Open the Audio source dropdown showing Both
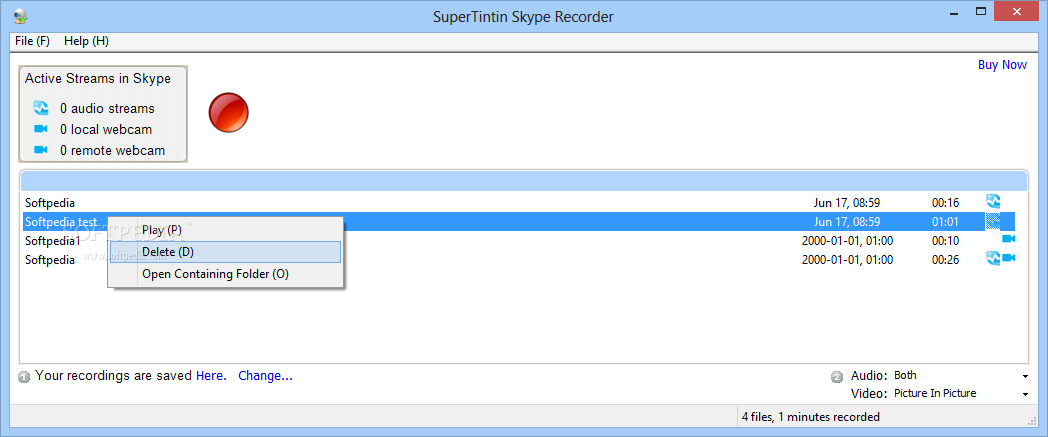This screenshot has height=437, width=1048. (x=960, y=376)
